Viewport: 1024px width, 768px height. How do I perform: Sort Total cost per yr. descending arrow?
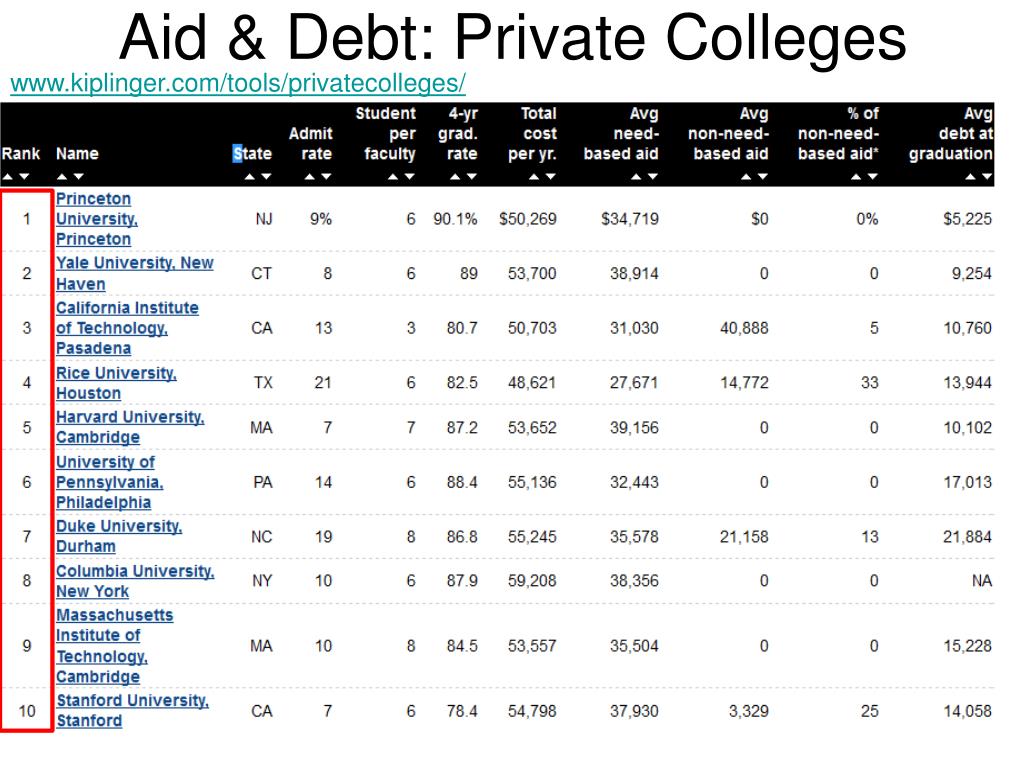[551, 177]
